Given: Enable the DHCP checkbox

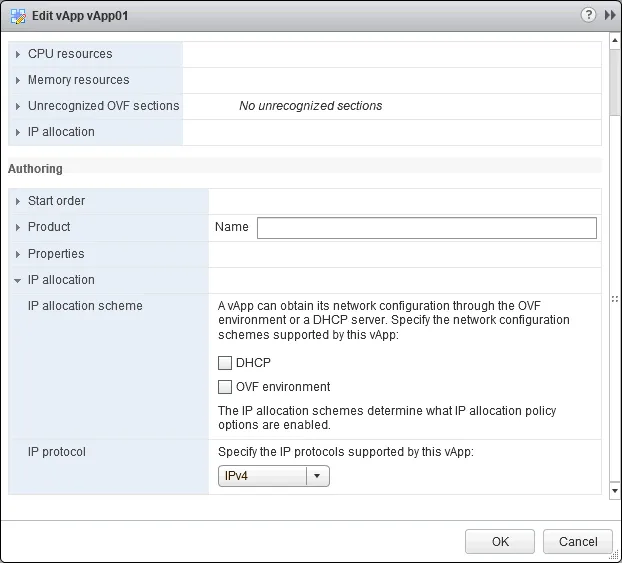Looking at the screenshot, I should pyautogui.click(x=225, y=363).
